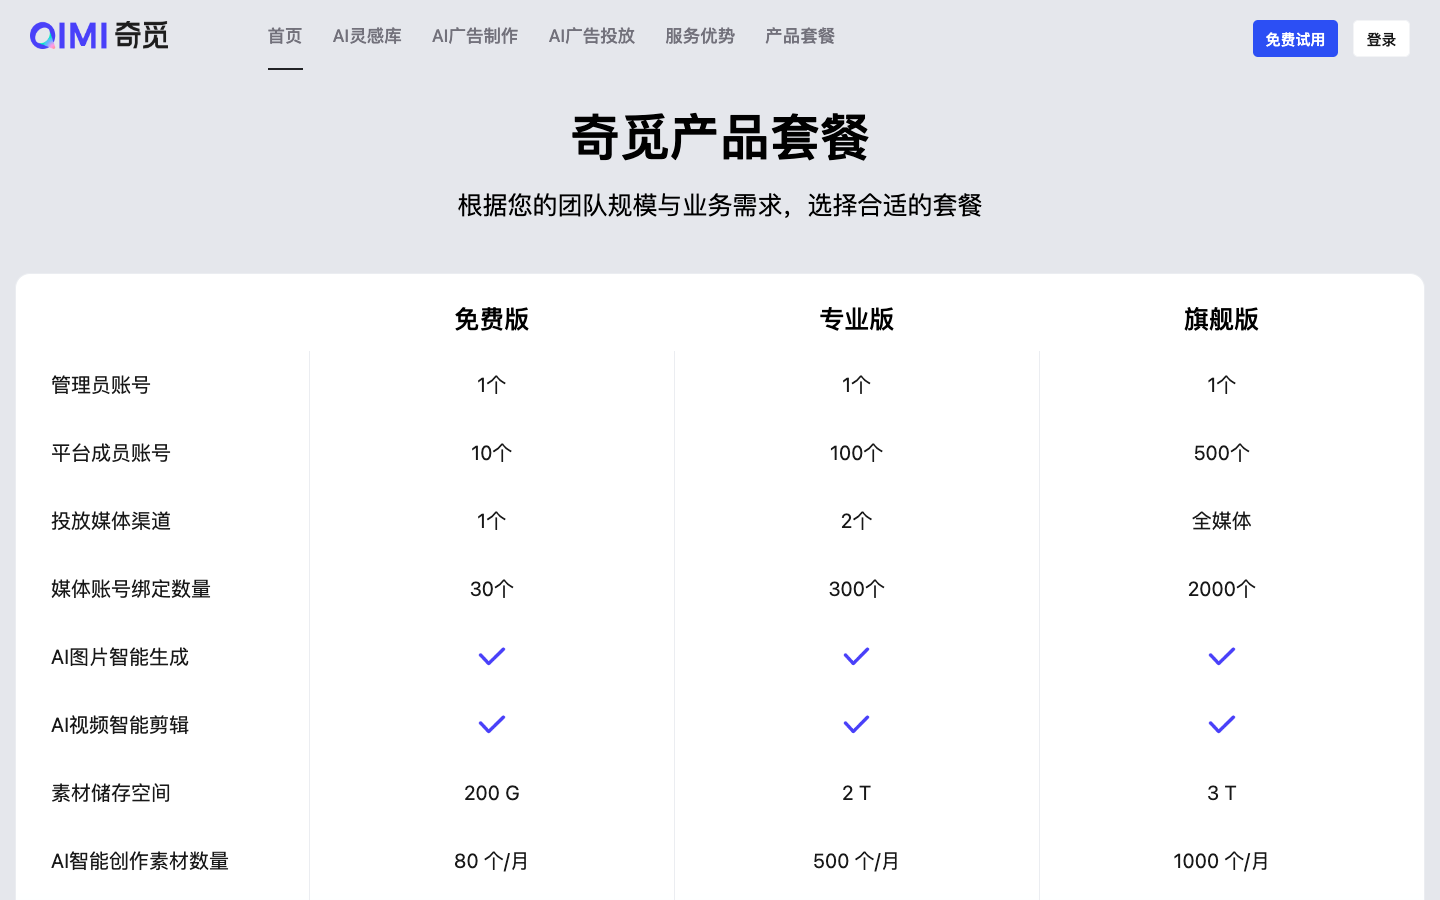Click the 登录 button
The image size is (1440, 900).
pos(1381,38)
